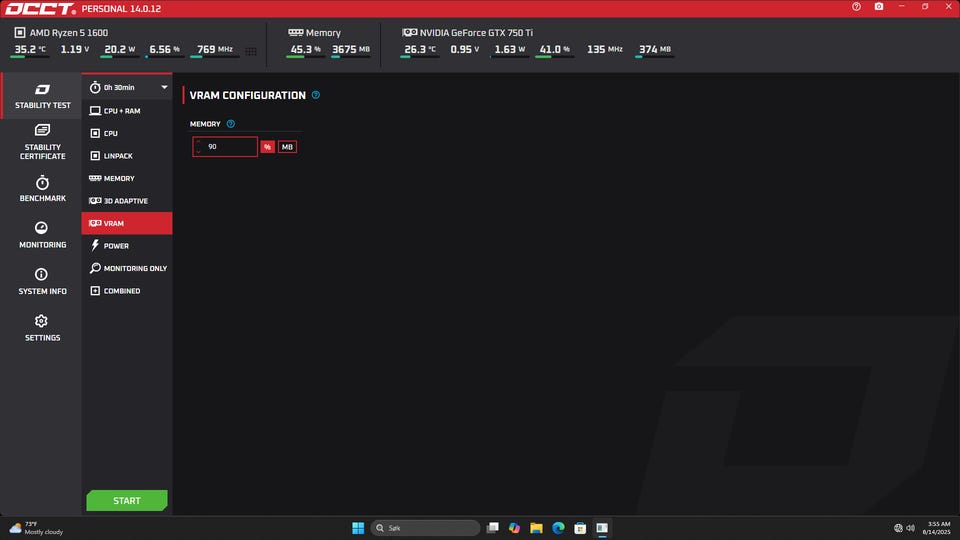The width and height of the screenshot is (960, 540).
Task: Select the CPU test
Action: pyautogui.click(x=127, y=133)
